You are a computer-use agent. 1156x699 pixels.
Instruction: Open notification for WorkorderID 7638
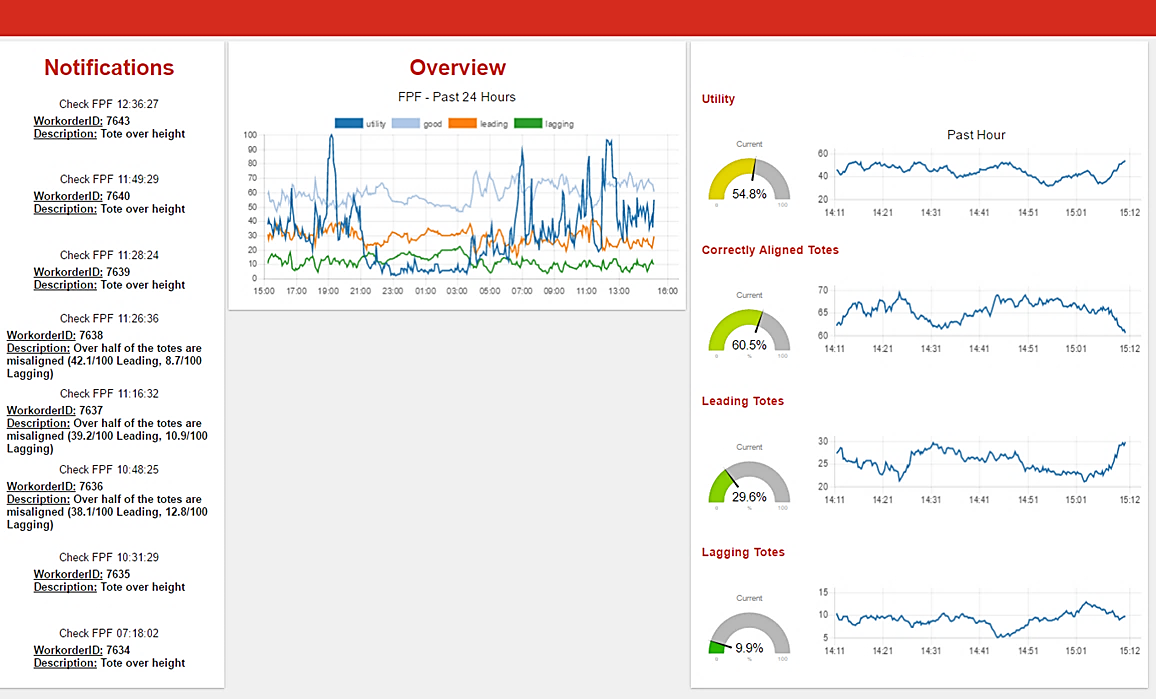tap(109, 348)
